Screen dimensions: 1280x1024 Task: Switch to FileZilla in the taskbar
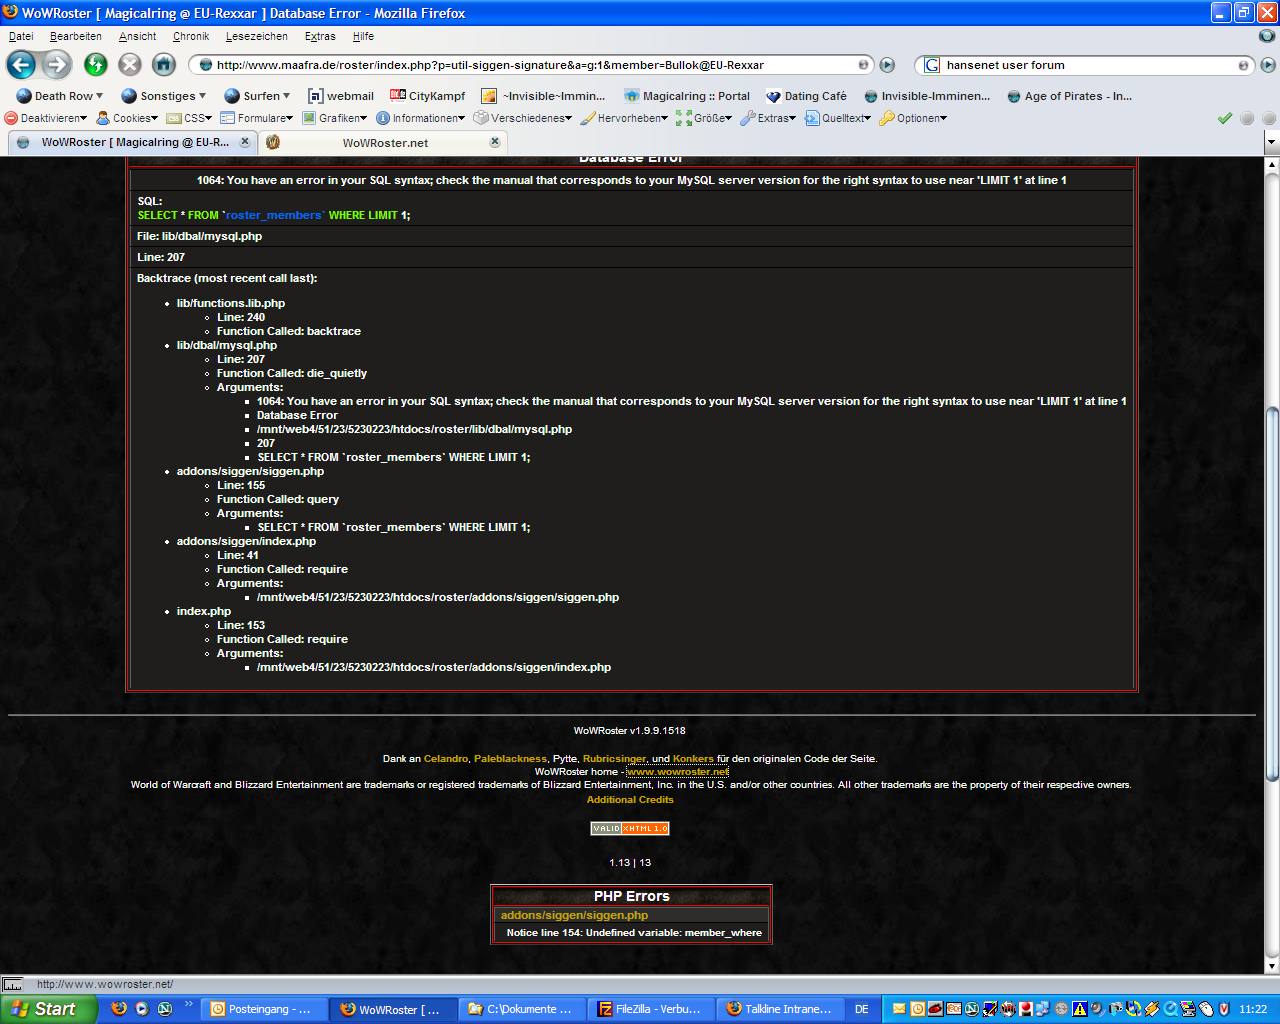650,1009
